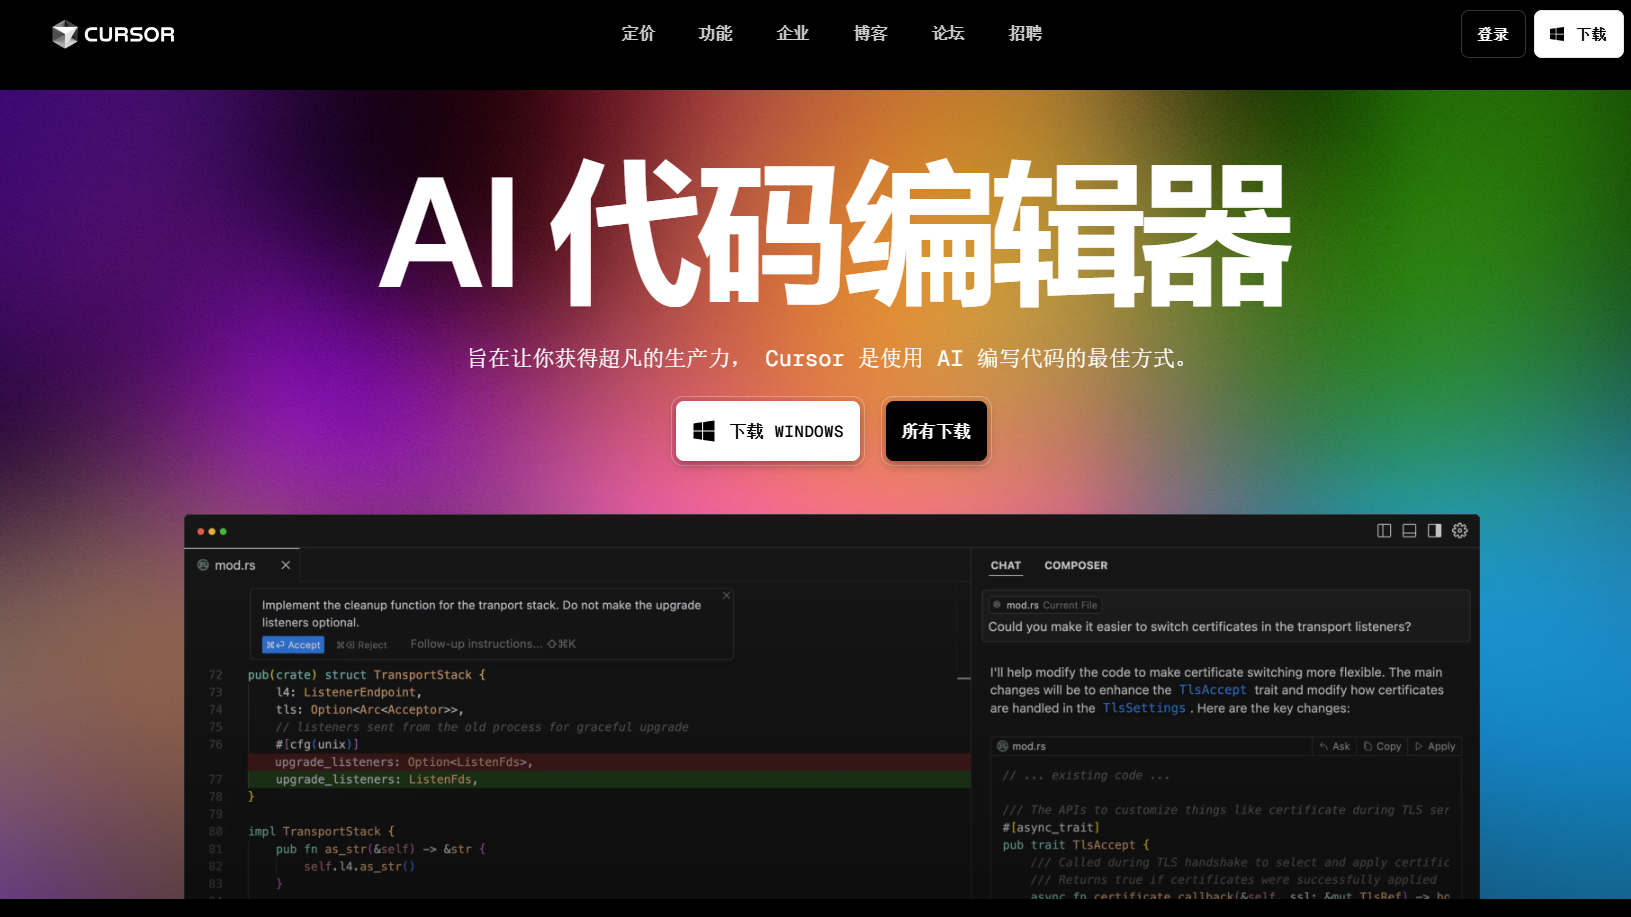The height and width of the screenshot is (917, 1631).
Task: Open the 所有下载 all downloads button
Action: pos(936,431)
